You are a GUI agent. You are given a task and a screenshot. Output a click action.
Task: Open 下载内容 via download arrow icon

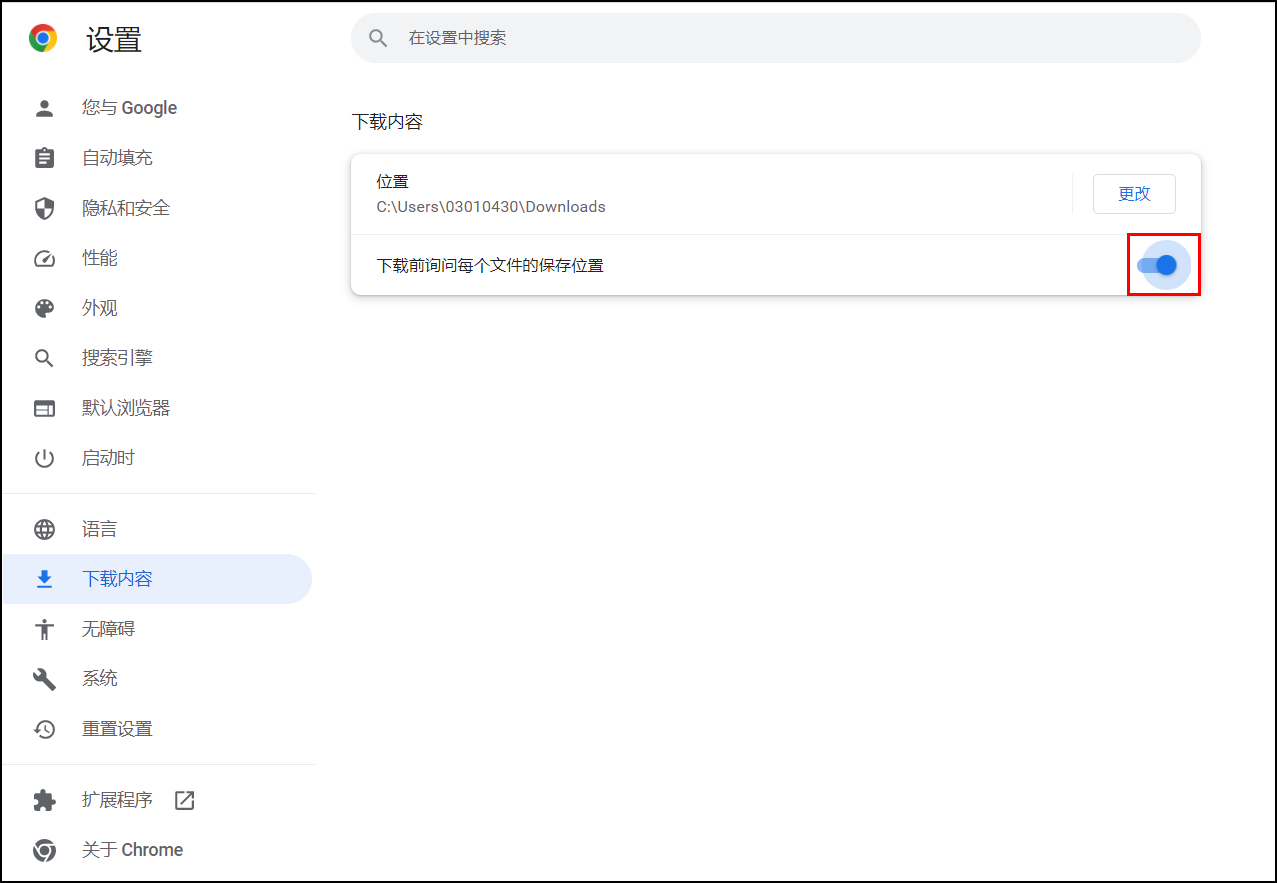[x=45, y=578]
